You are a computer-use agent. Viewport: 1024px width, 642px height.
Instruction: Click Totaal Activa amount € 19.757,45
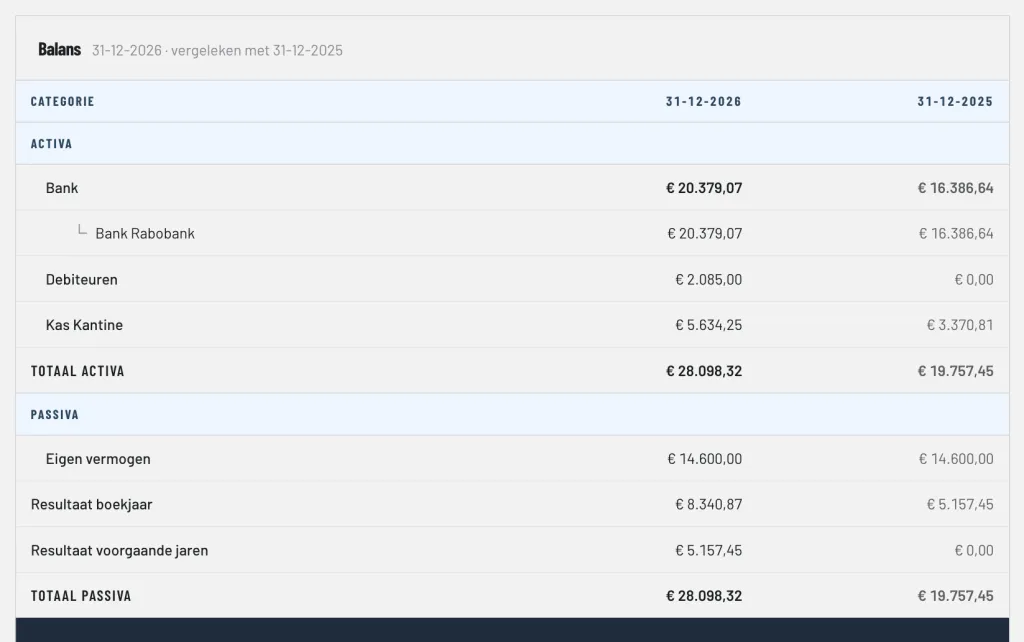pos(955,371)
